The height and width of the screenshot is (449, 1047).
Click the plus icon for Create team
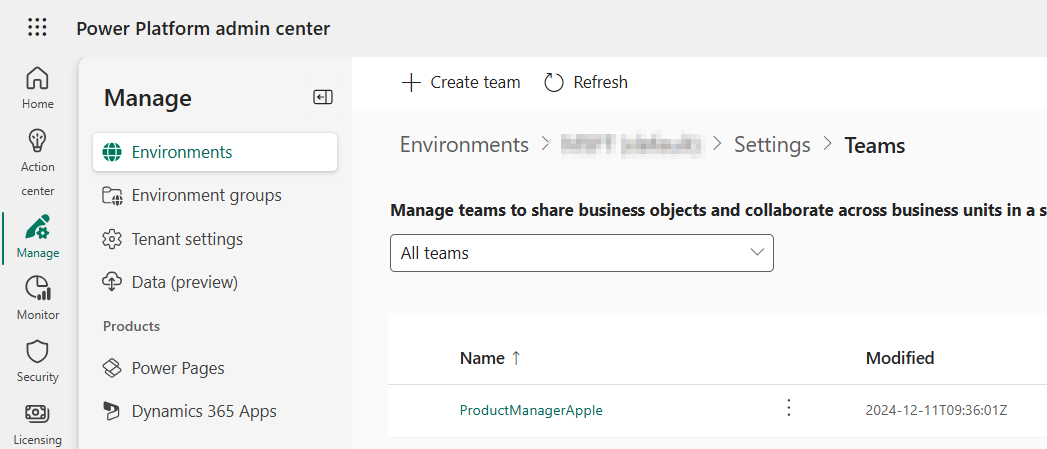point(411,83)
